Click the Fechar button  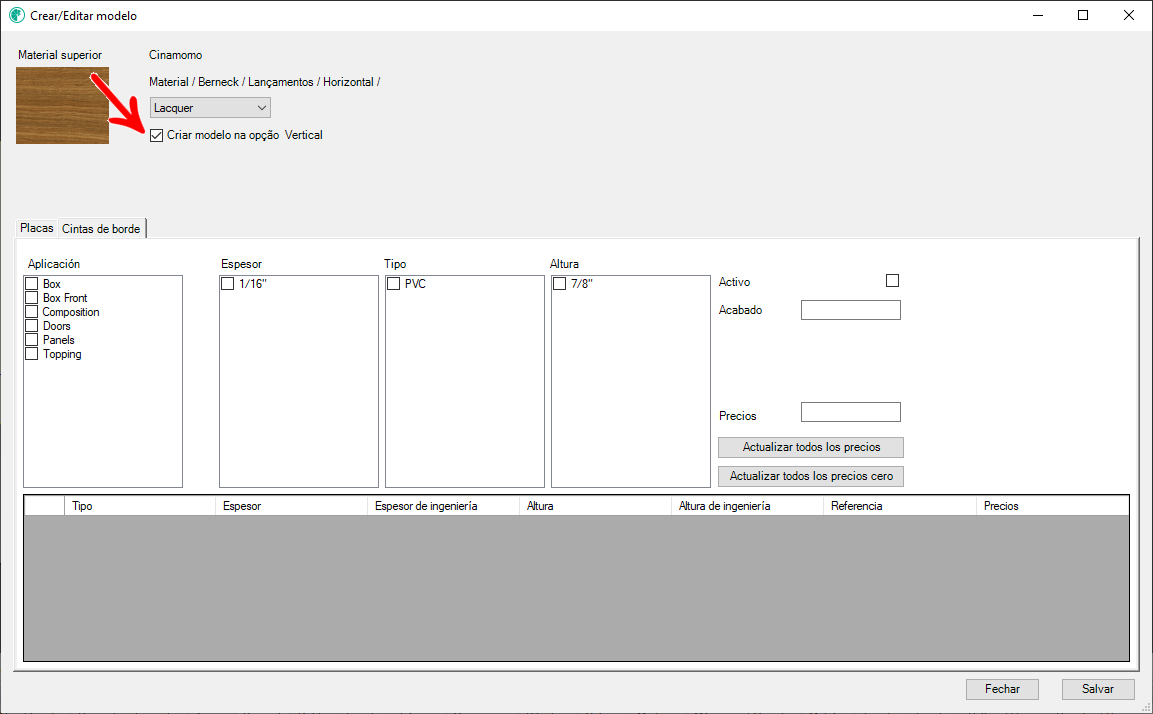1002,689
